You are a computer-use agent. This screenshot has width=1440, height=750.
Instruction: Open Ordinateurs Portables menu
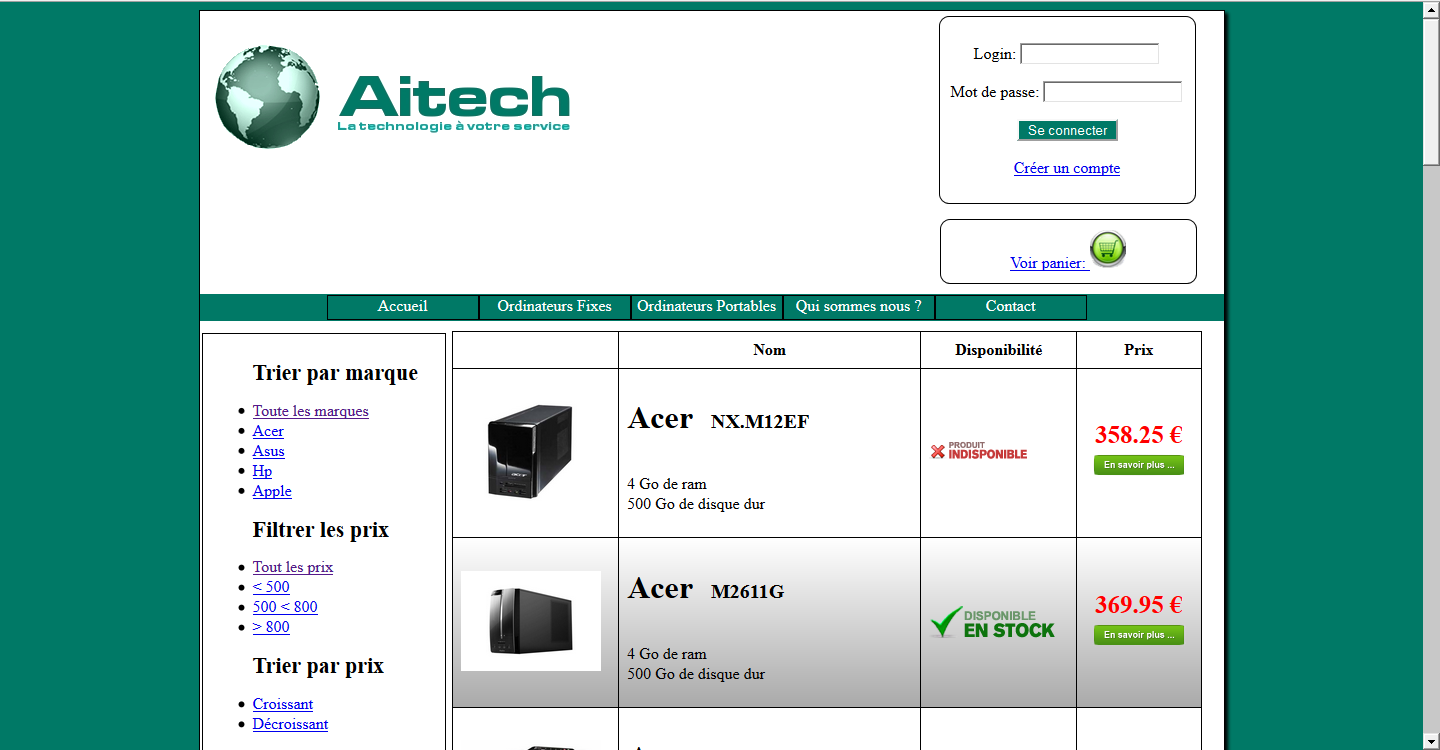point(707,307)
